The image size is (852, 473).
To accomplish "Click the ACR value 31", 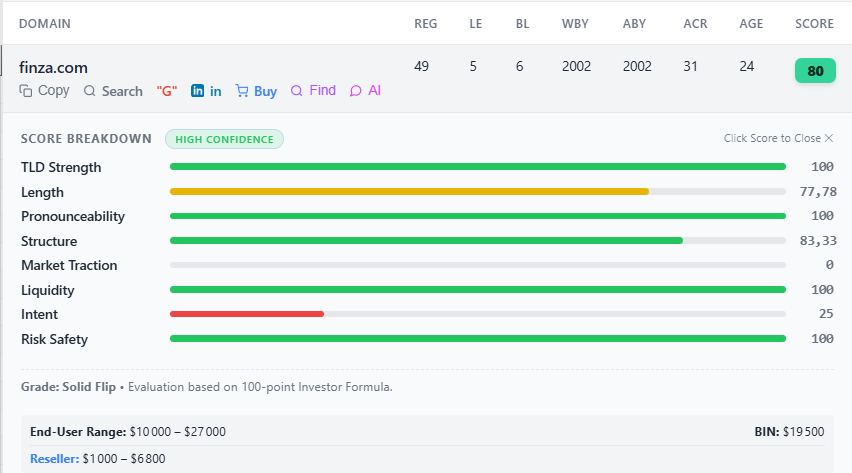I will pyautogui.click(x=691, y=66).
